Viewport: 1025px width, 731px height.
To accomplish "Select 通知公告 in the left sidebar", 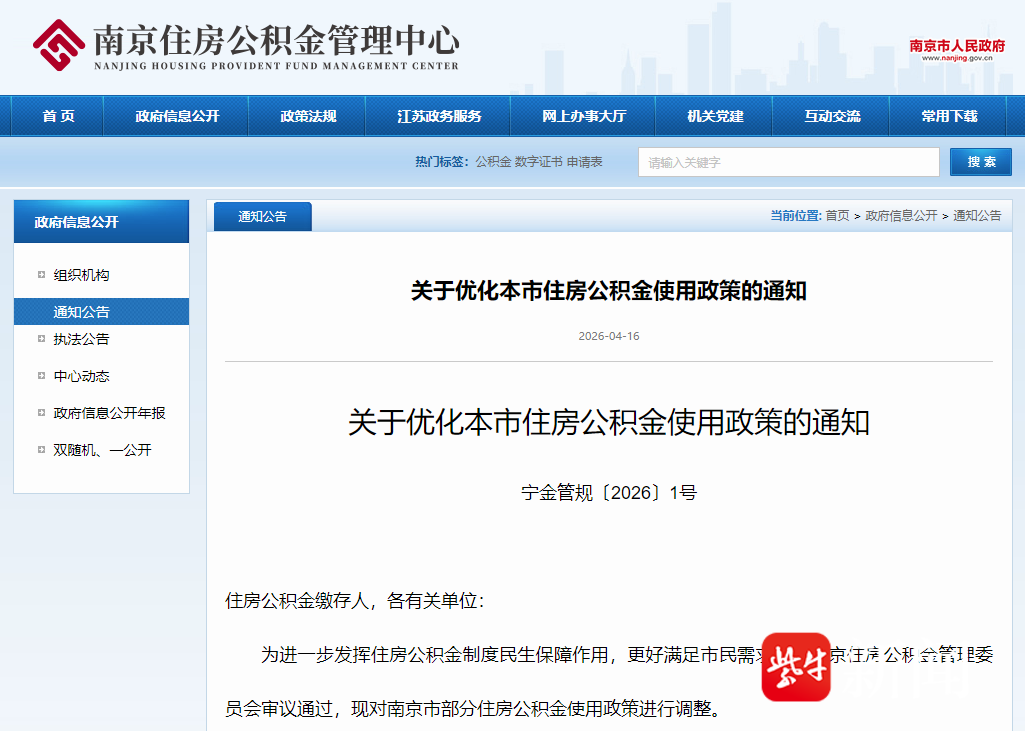I will pyautogui.click(x=81, y=312).
